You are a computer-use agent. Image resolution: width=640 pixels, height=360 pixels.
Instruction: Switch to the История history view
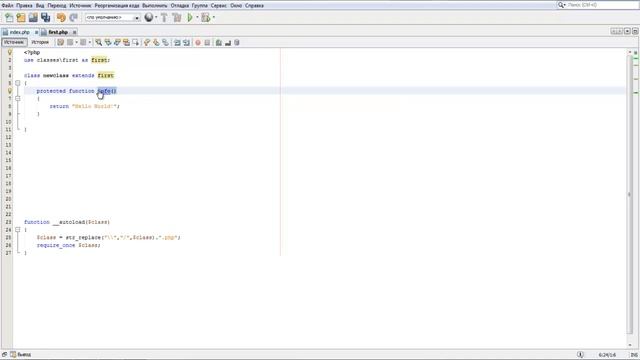[40, 42]
